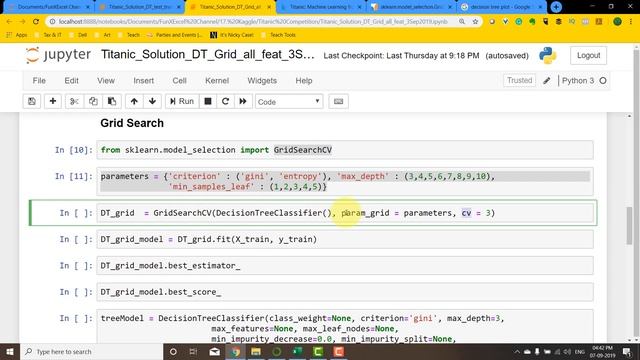Open It's Nicky Case bookmark
This screenshot has height=360, width=640.
tap(232, 35)
